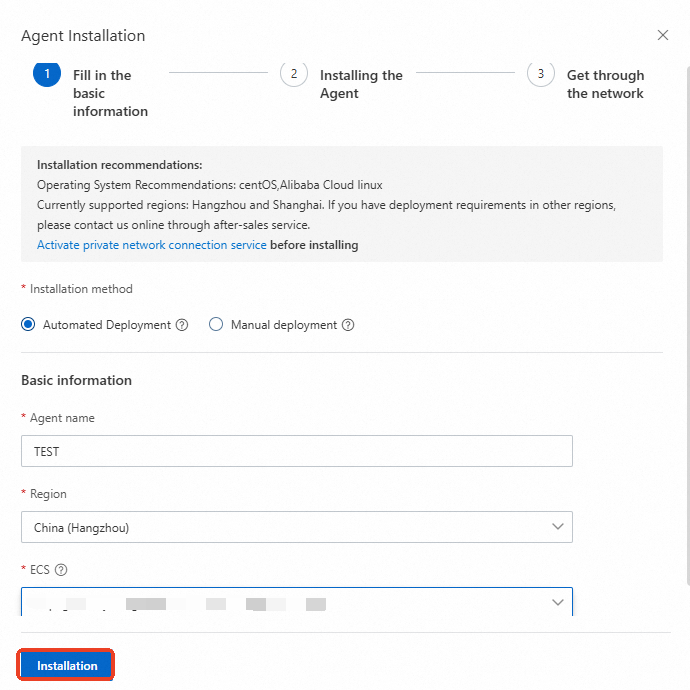Click the Installation button

tap(67, 666)
